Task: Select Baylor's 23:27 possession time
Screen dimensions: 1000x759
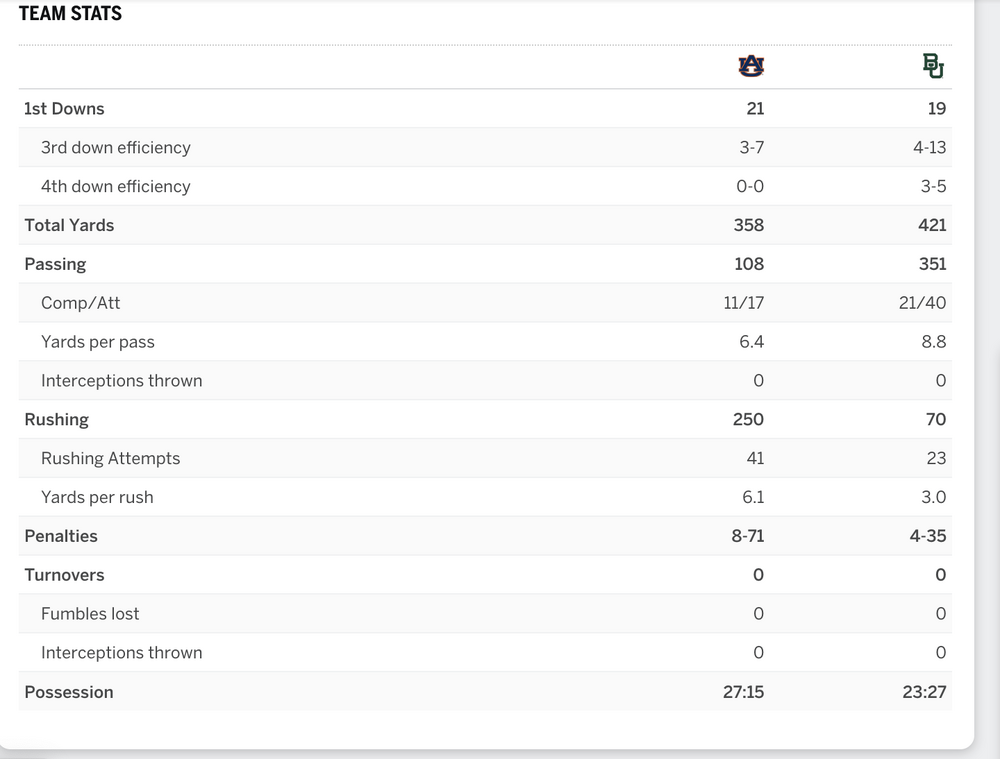Action: 924,693
